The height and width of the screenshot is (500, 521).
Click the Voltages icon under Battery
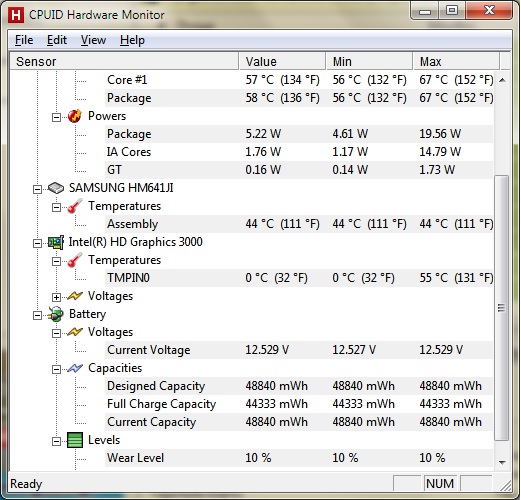click(x=75, y=332)
